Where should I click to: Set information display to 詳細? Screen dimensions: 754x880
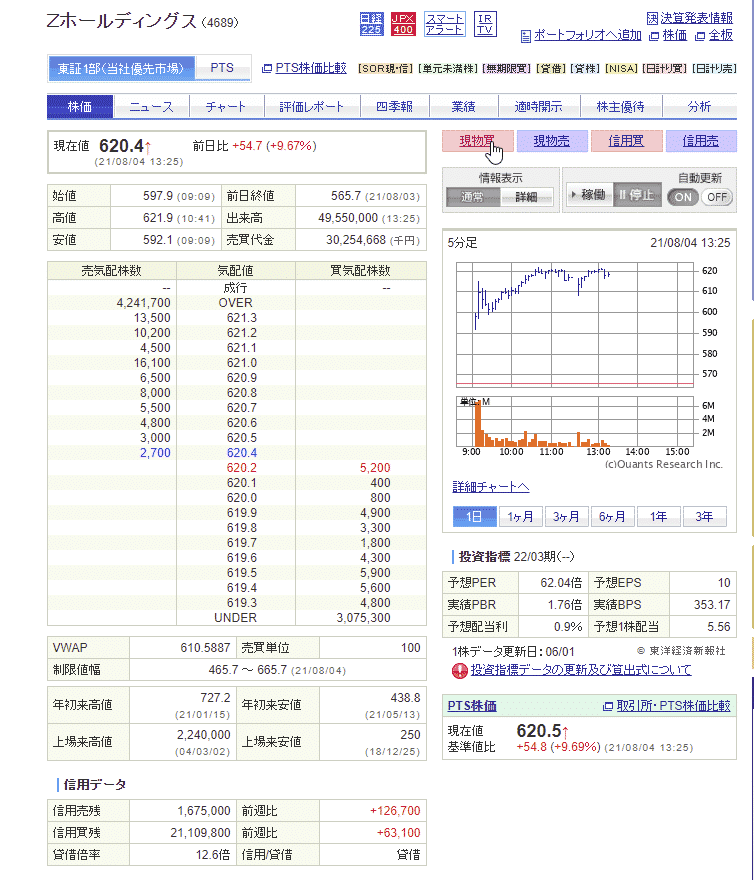point(526,197)
